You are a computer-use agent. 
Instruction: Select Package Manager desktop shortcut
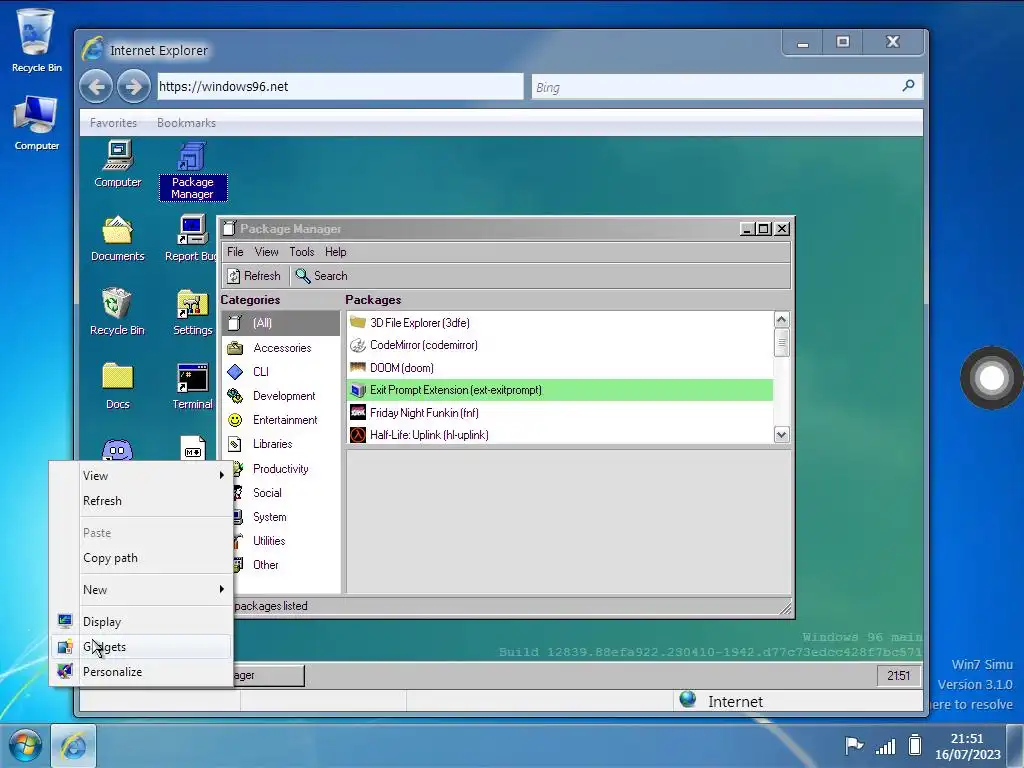click(193, 171)
